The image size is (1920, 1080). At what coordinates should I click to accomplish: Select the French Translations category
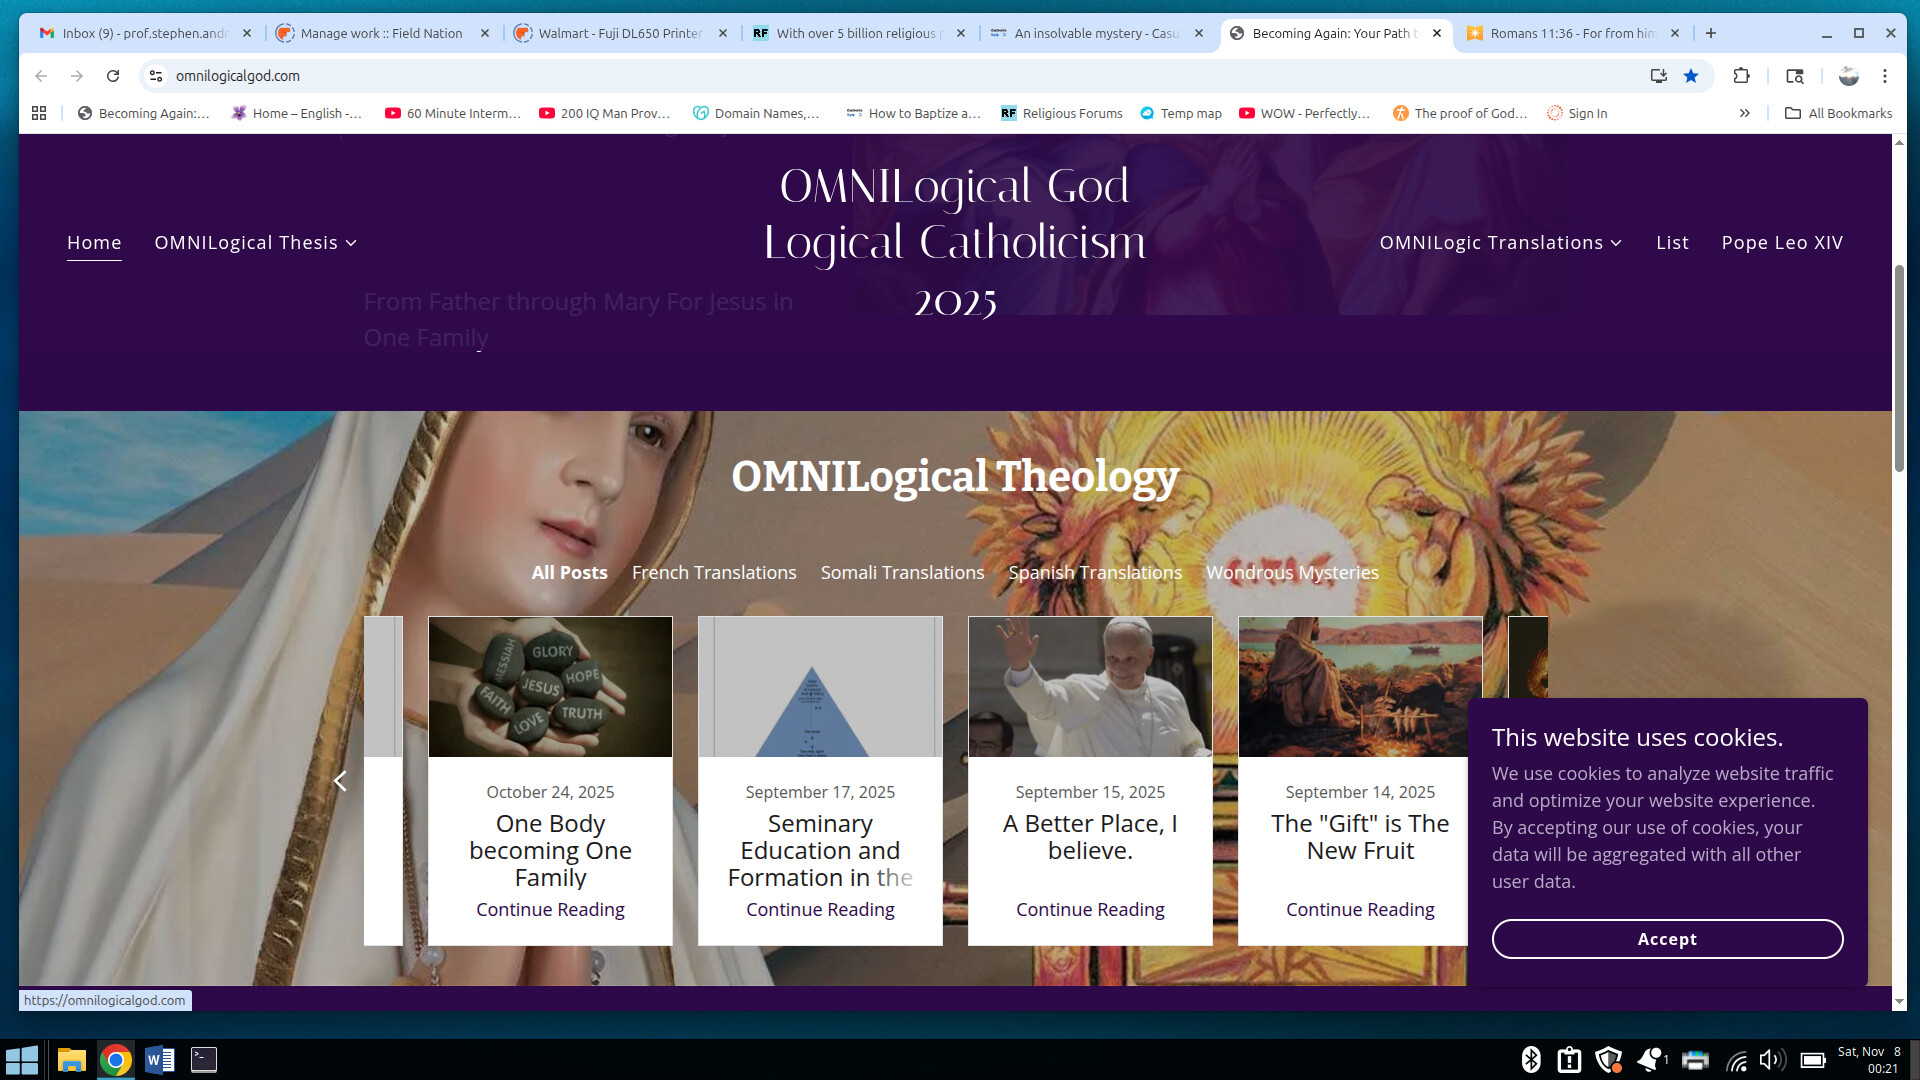(714, 573)
